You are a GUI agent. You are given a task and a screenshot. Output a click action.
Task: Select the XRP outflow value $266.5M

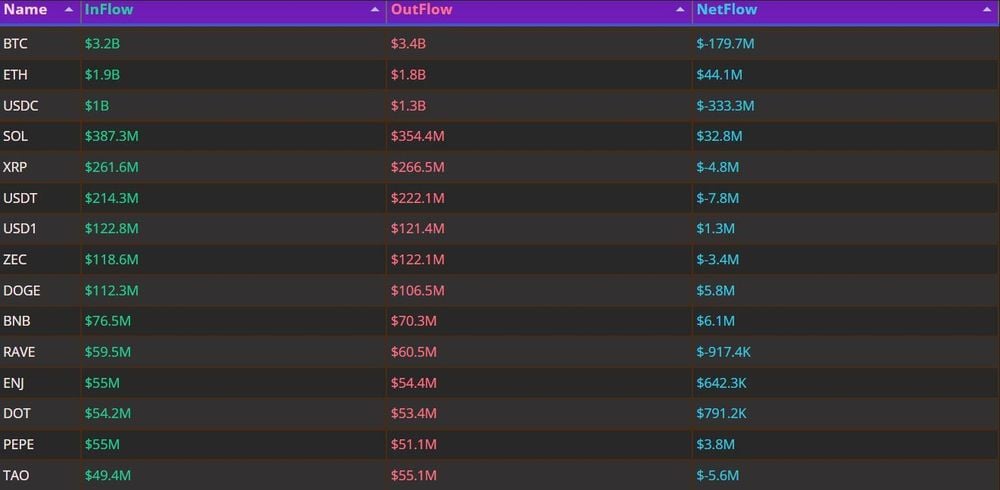(x=417, y=168)
